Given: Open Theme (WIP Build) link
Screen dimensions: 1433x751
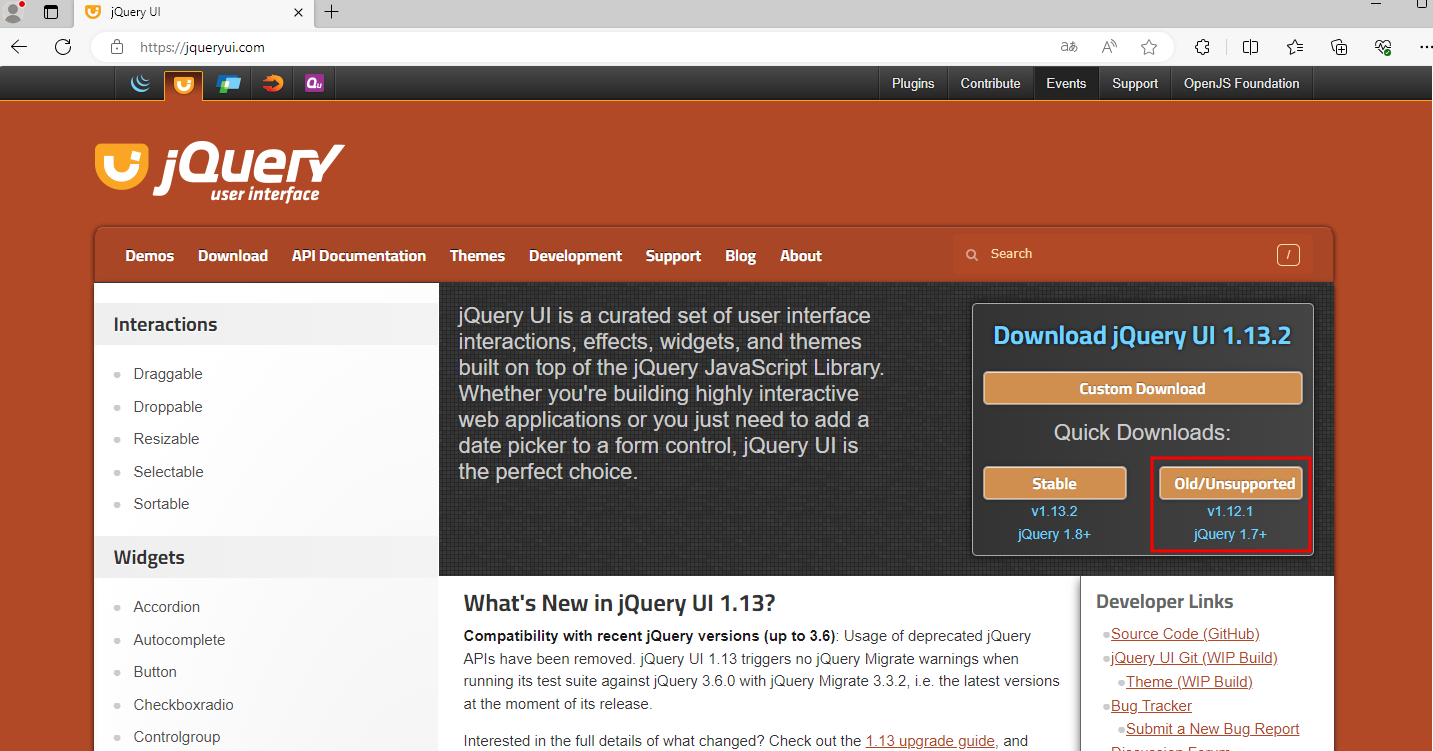Looking at the screenshot, I should point(1189,682).
